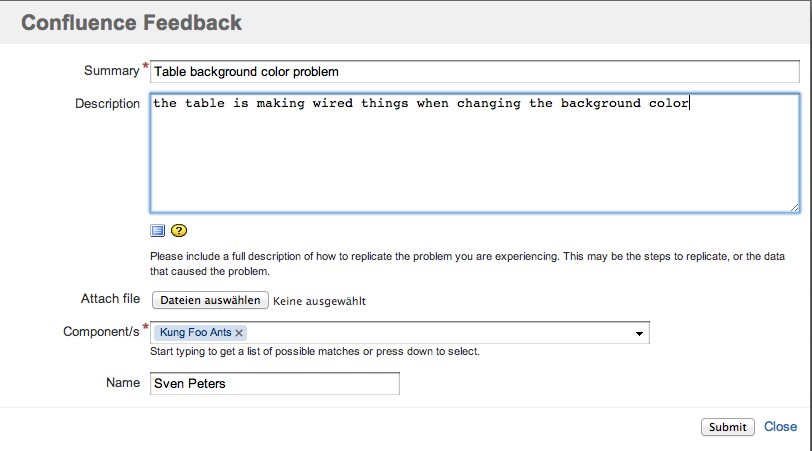
Task: Click the Confluence Feedback dialog title
Action: click(x=131, y=22)
